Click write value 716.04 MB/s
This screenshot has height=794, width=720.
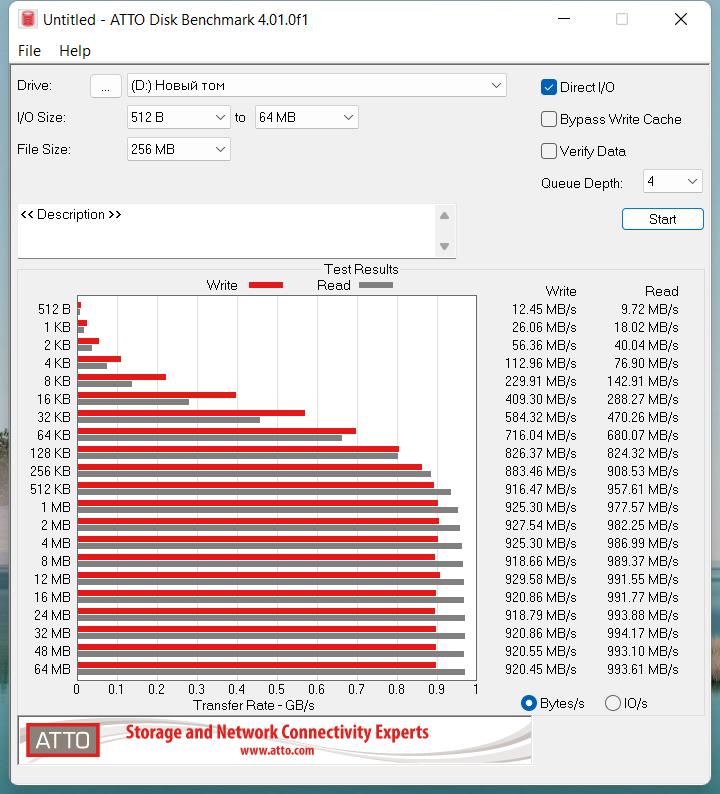tap(541, 435)
